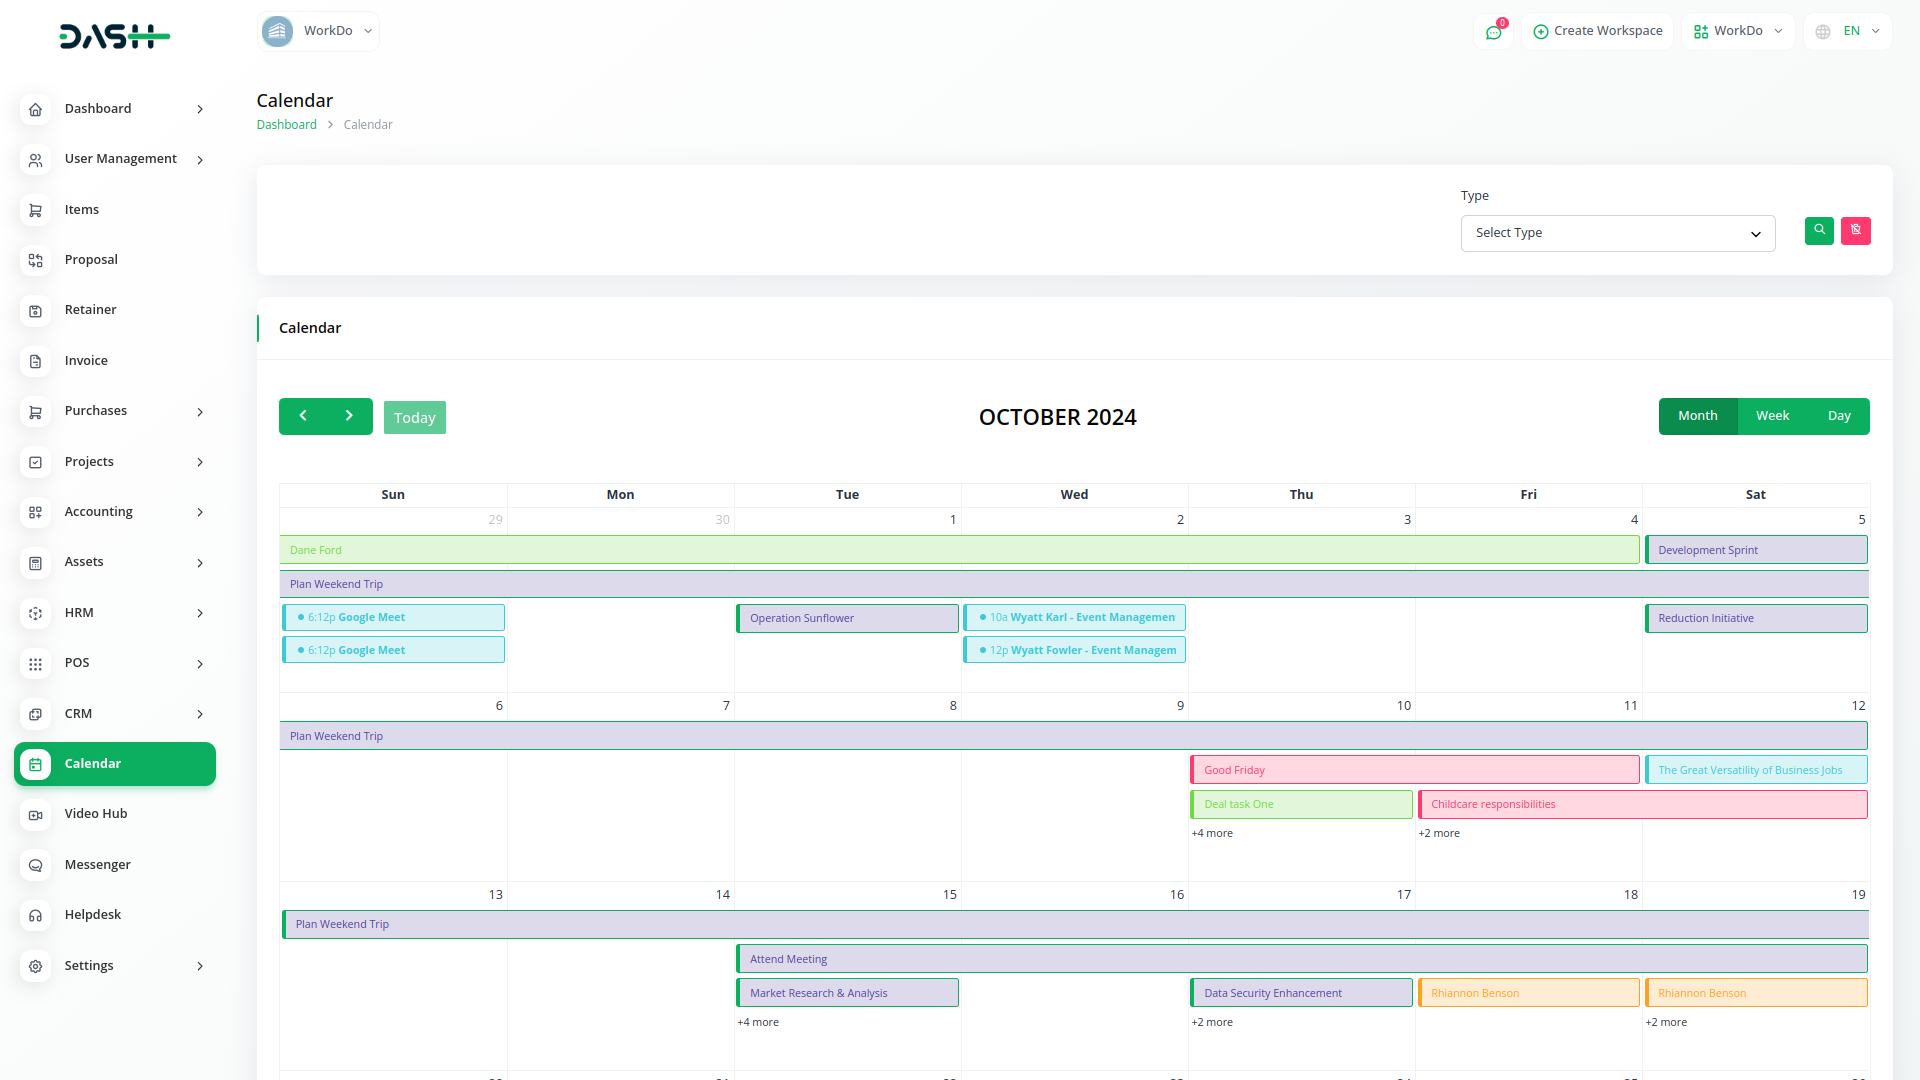Viewport: 1920px width, 1080px height.
Task: Open the EN language dropdown
Action: tap(1848, 32)
